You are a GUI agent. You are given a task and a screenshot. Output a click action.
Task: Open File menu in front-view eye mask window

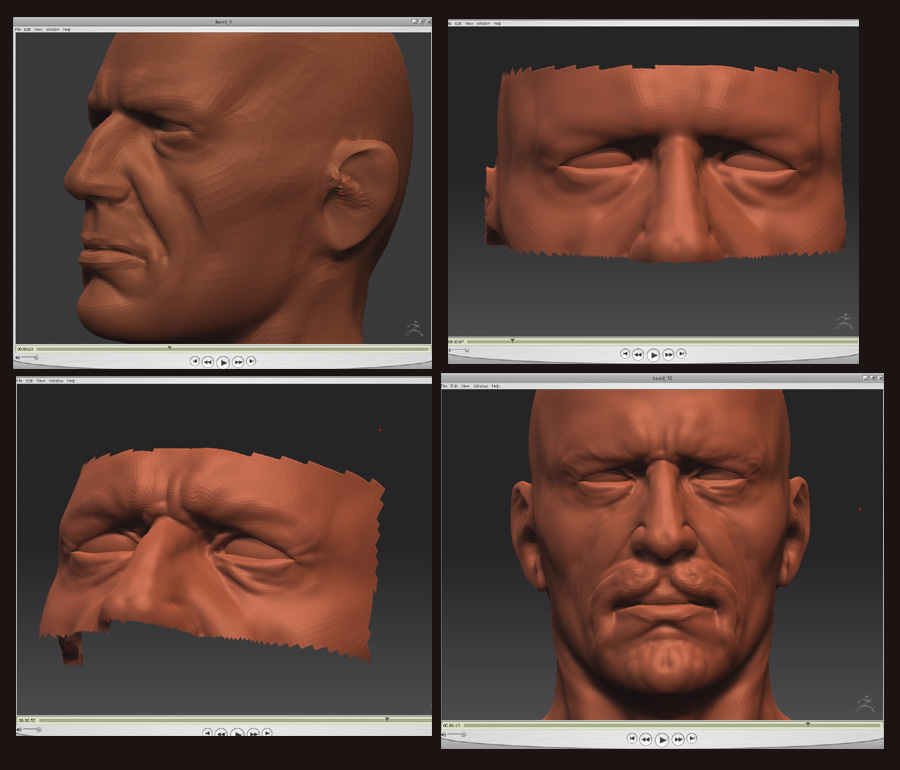click(x=451, y=24)
